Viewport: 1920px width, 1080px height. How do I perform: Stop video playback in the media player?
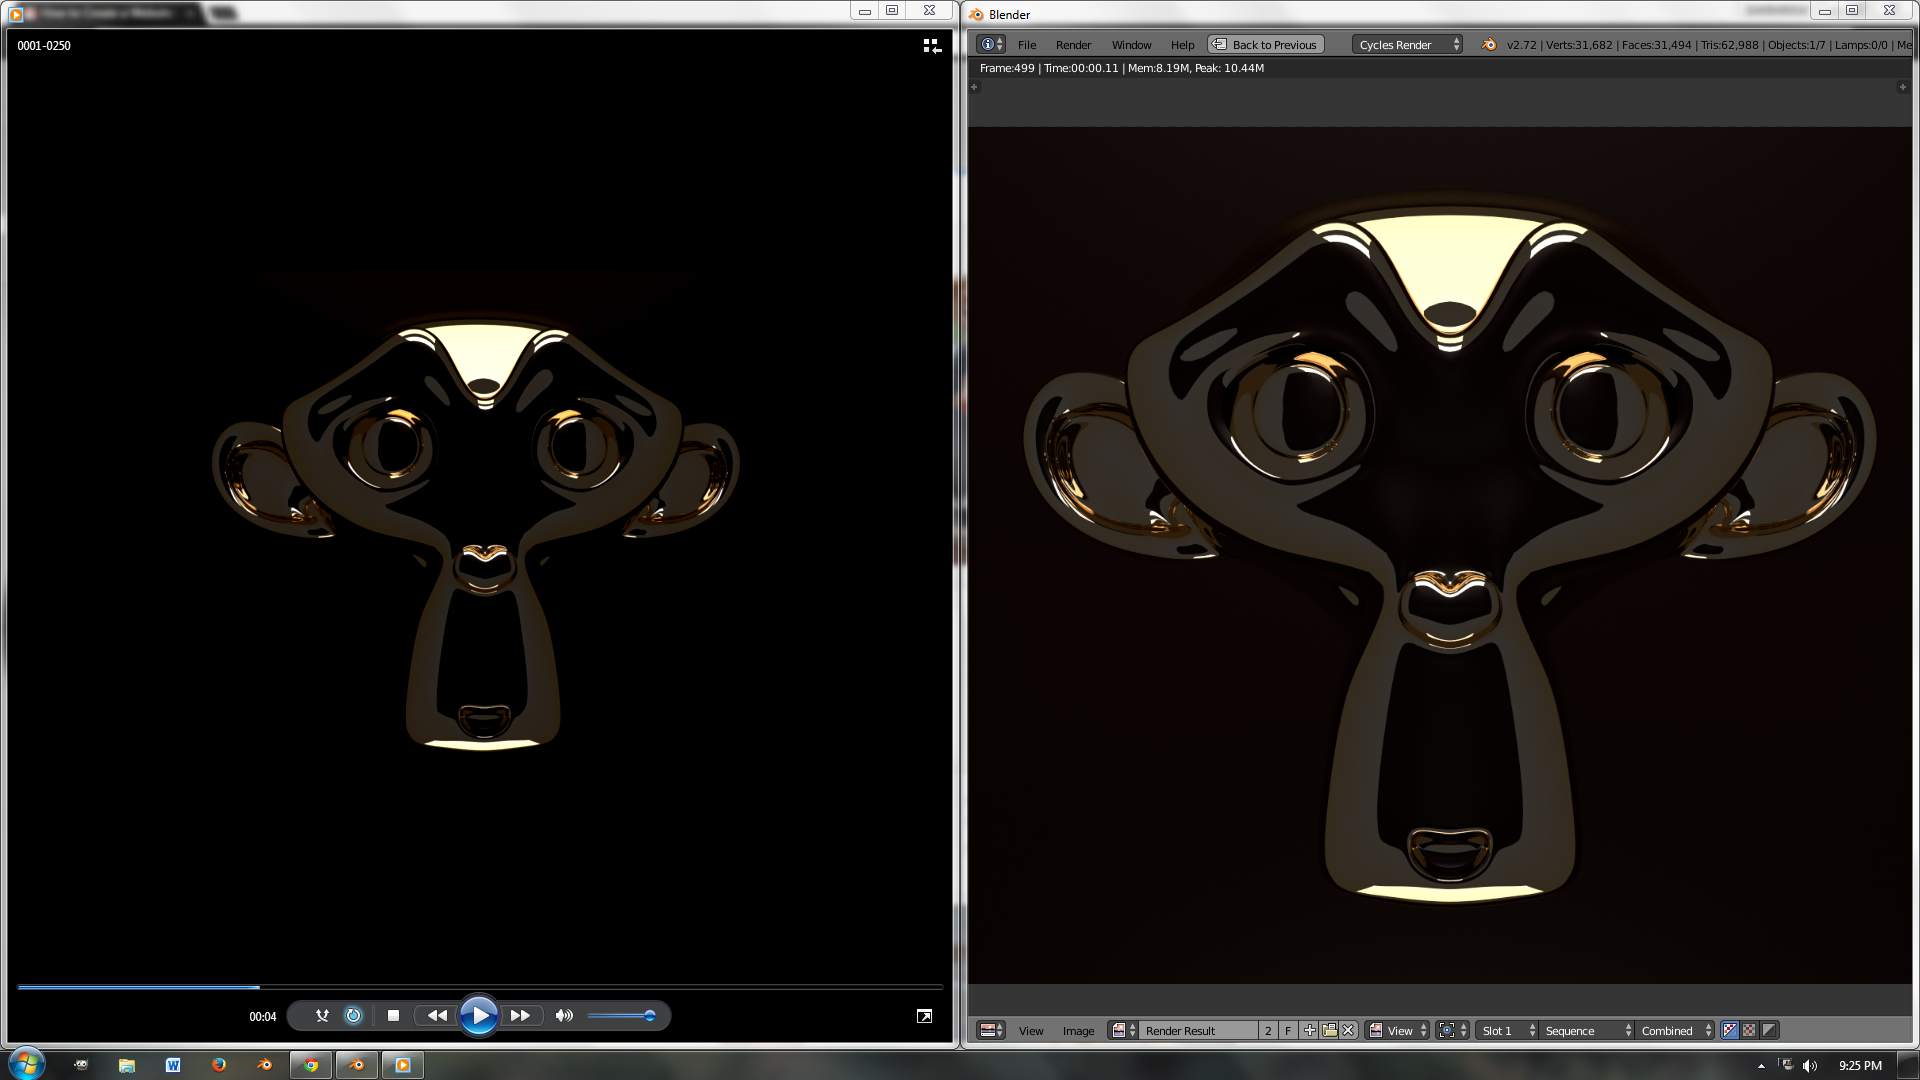pyautogui.click(x=393, y=1016)
